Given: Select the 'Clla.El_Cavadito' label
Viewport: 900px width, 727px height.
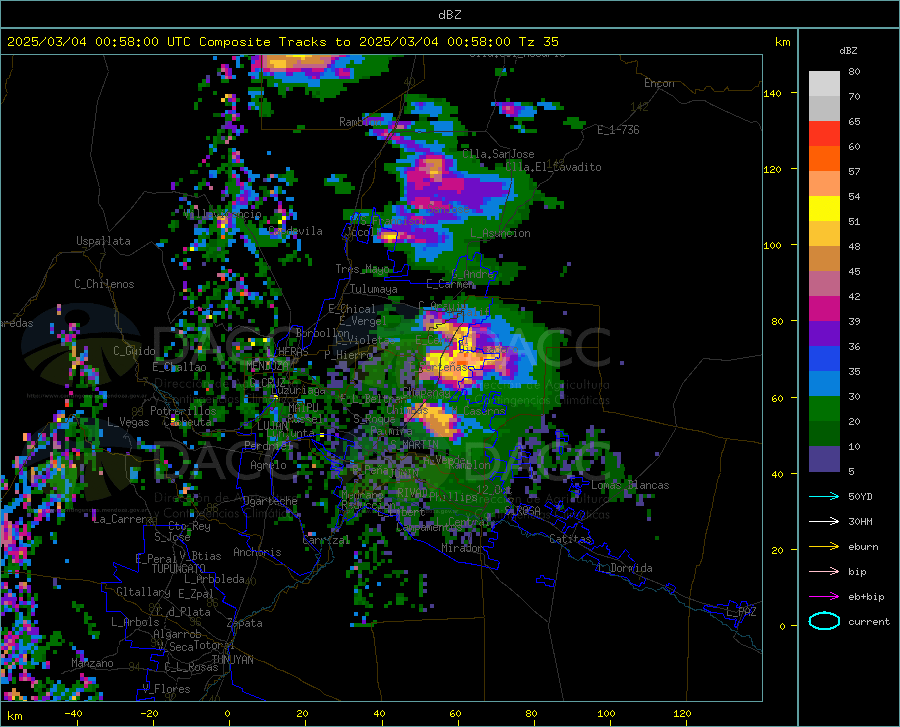Looking at the screenshot, I should 553,167.
